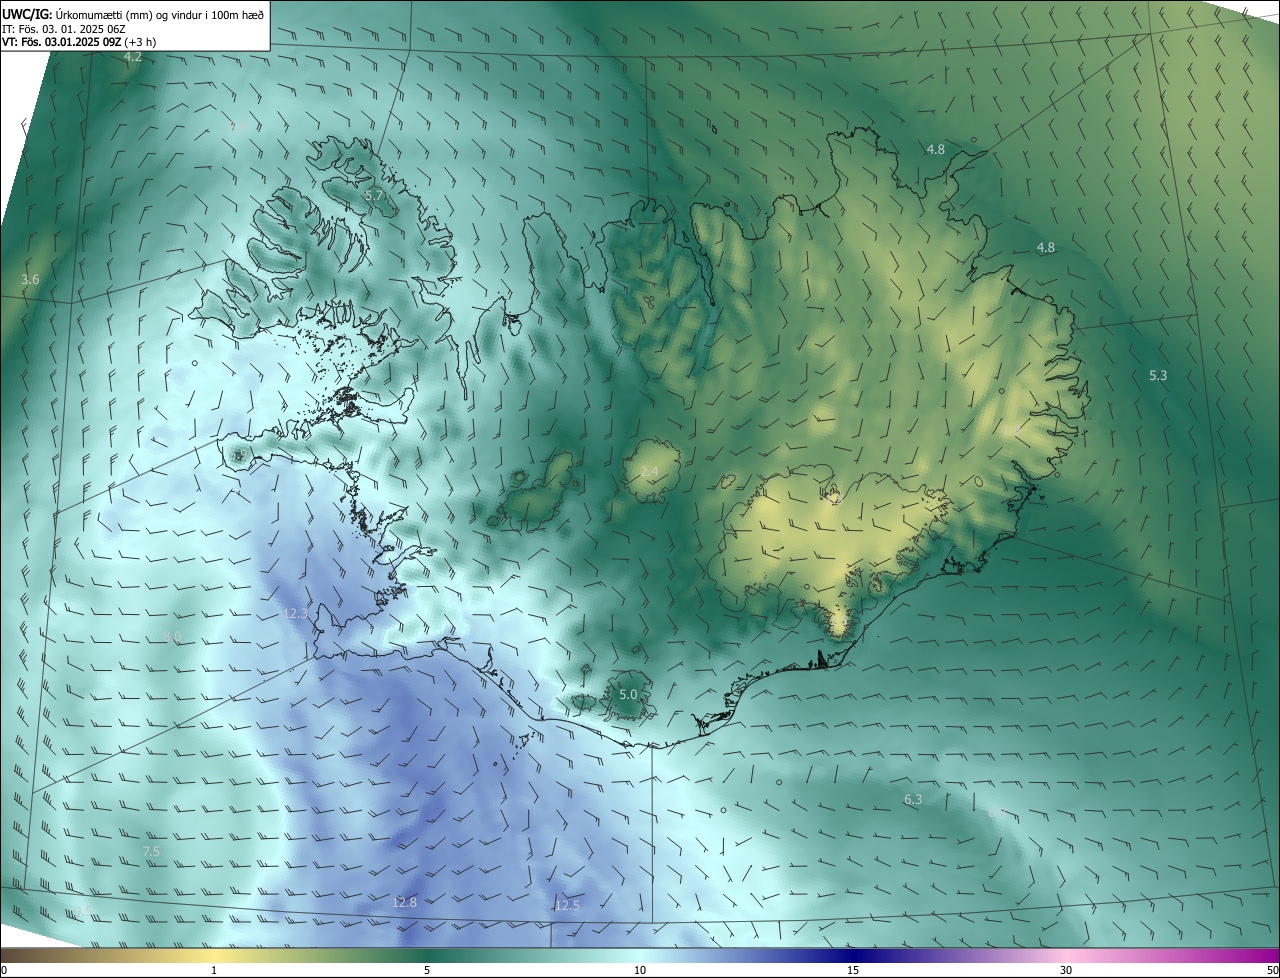
Task: Click the 12.3 value off the southwest coast
Action: (x=296, y=614)
